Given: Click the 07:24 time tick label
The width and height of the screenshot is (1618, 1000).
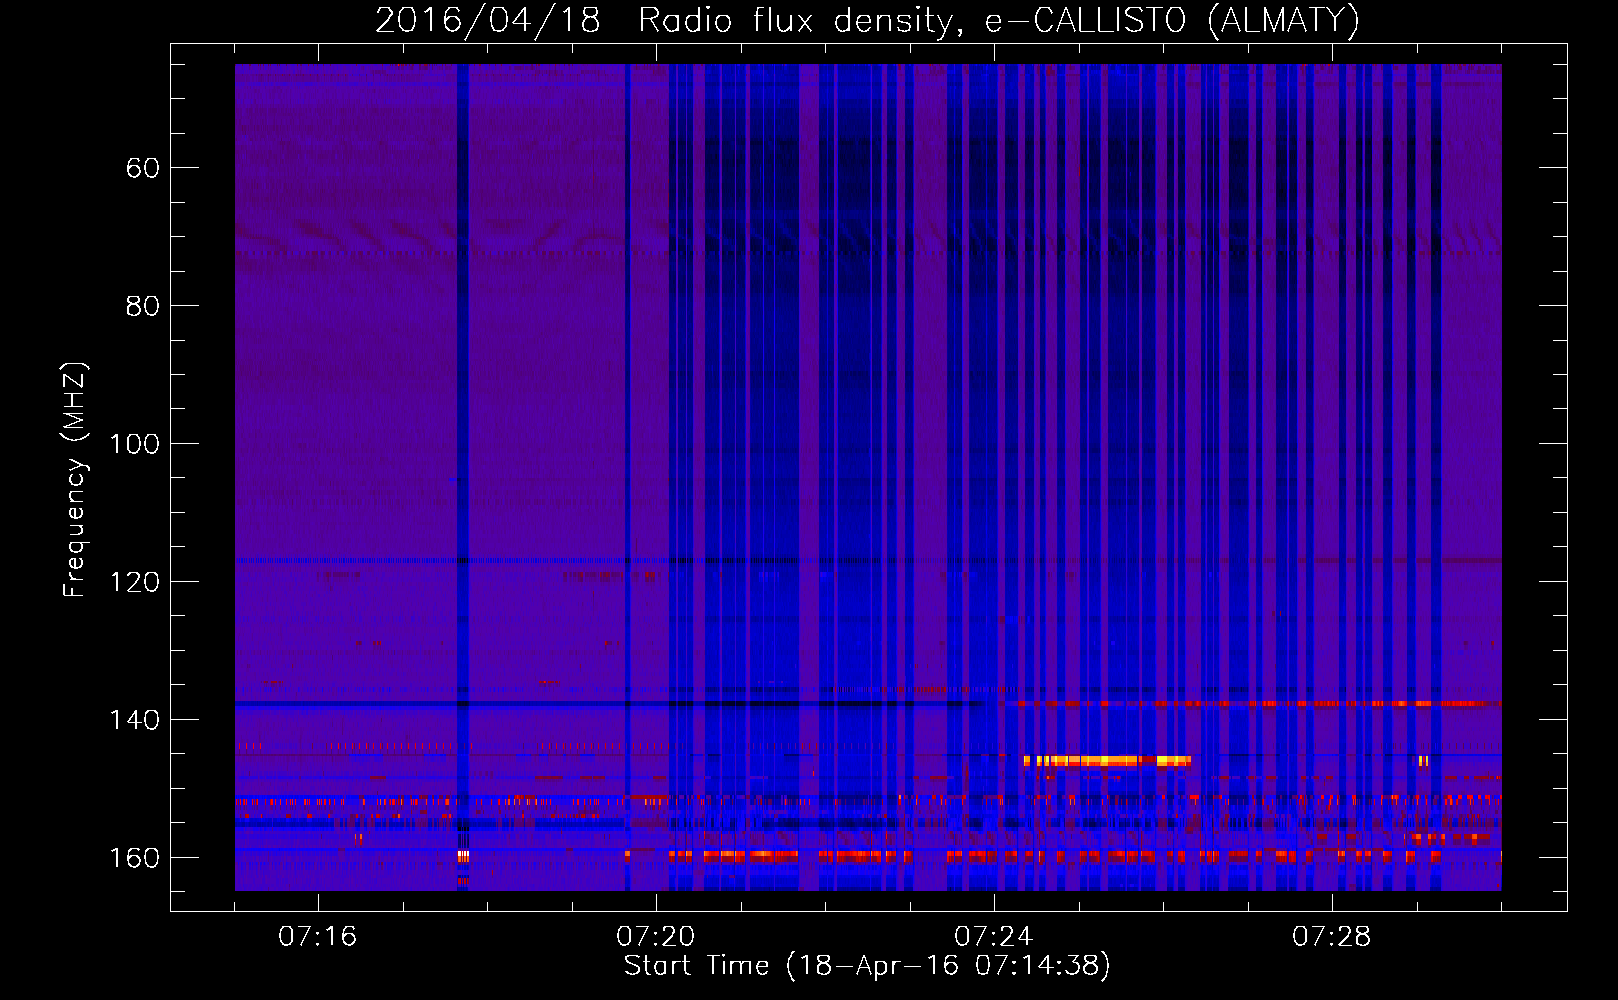Looking at the screenshot, I should point(994,937).
